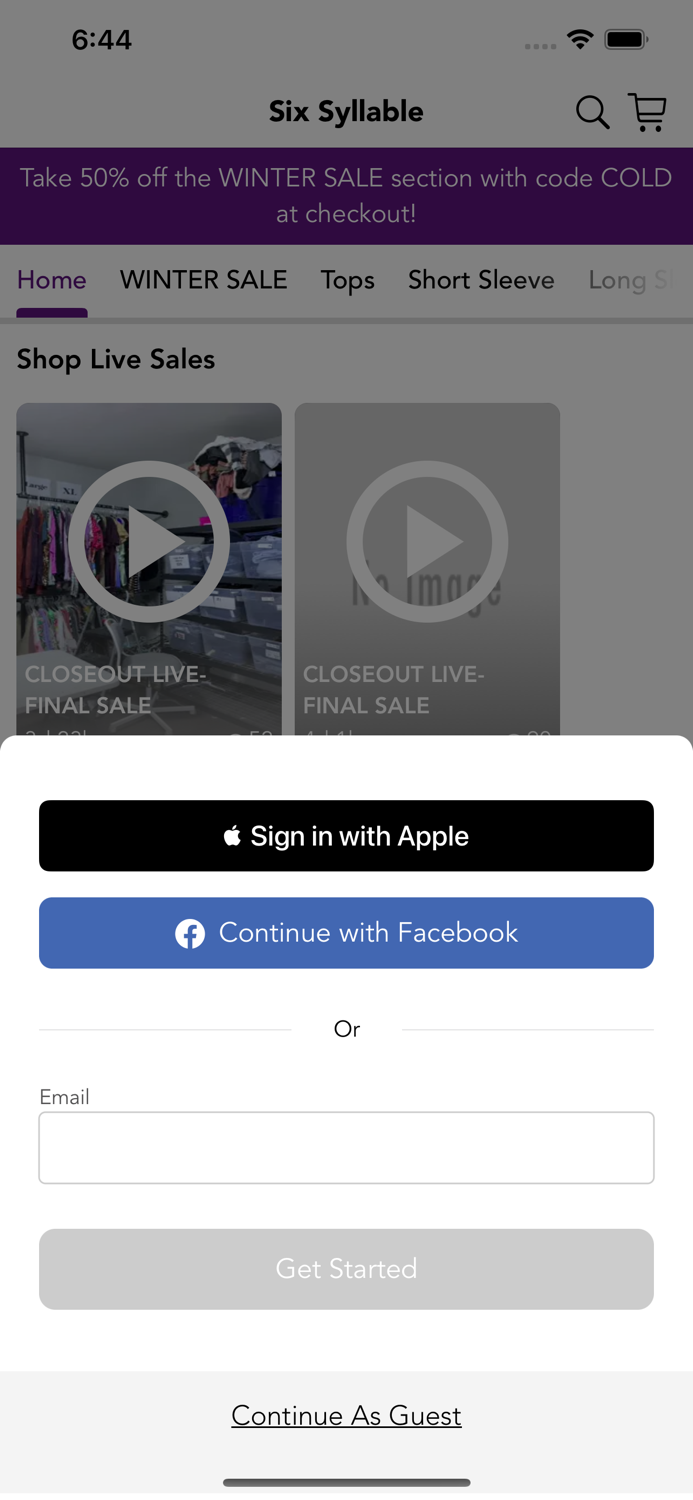Open the first live sale thumbnail title
693x1500 pixels.
coord(116,690)
